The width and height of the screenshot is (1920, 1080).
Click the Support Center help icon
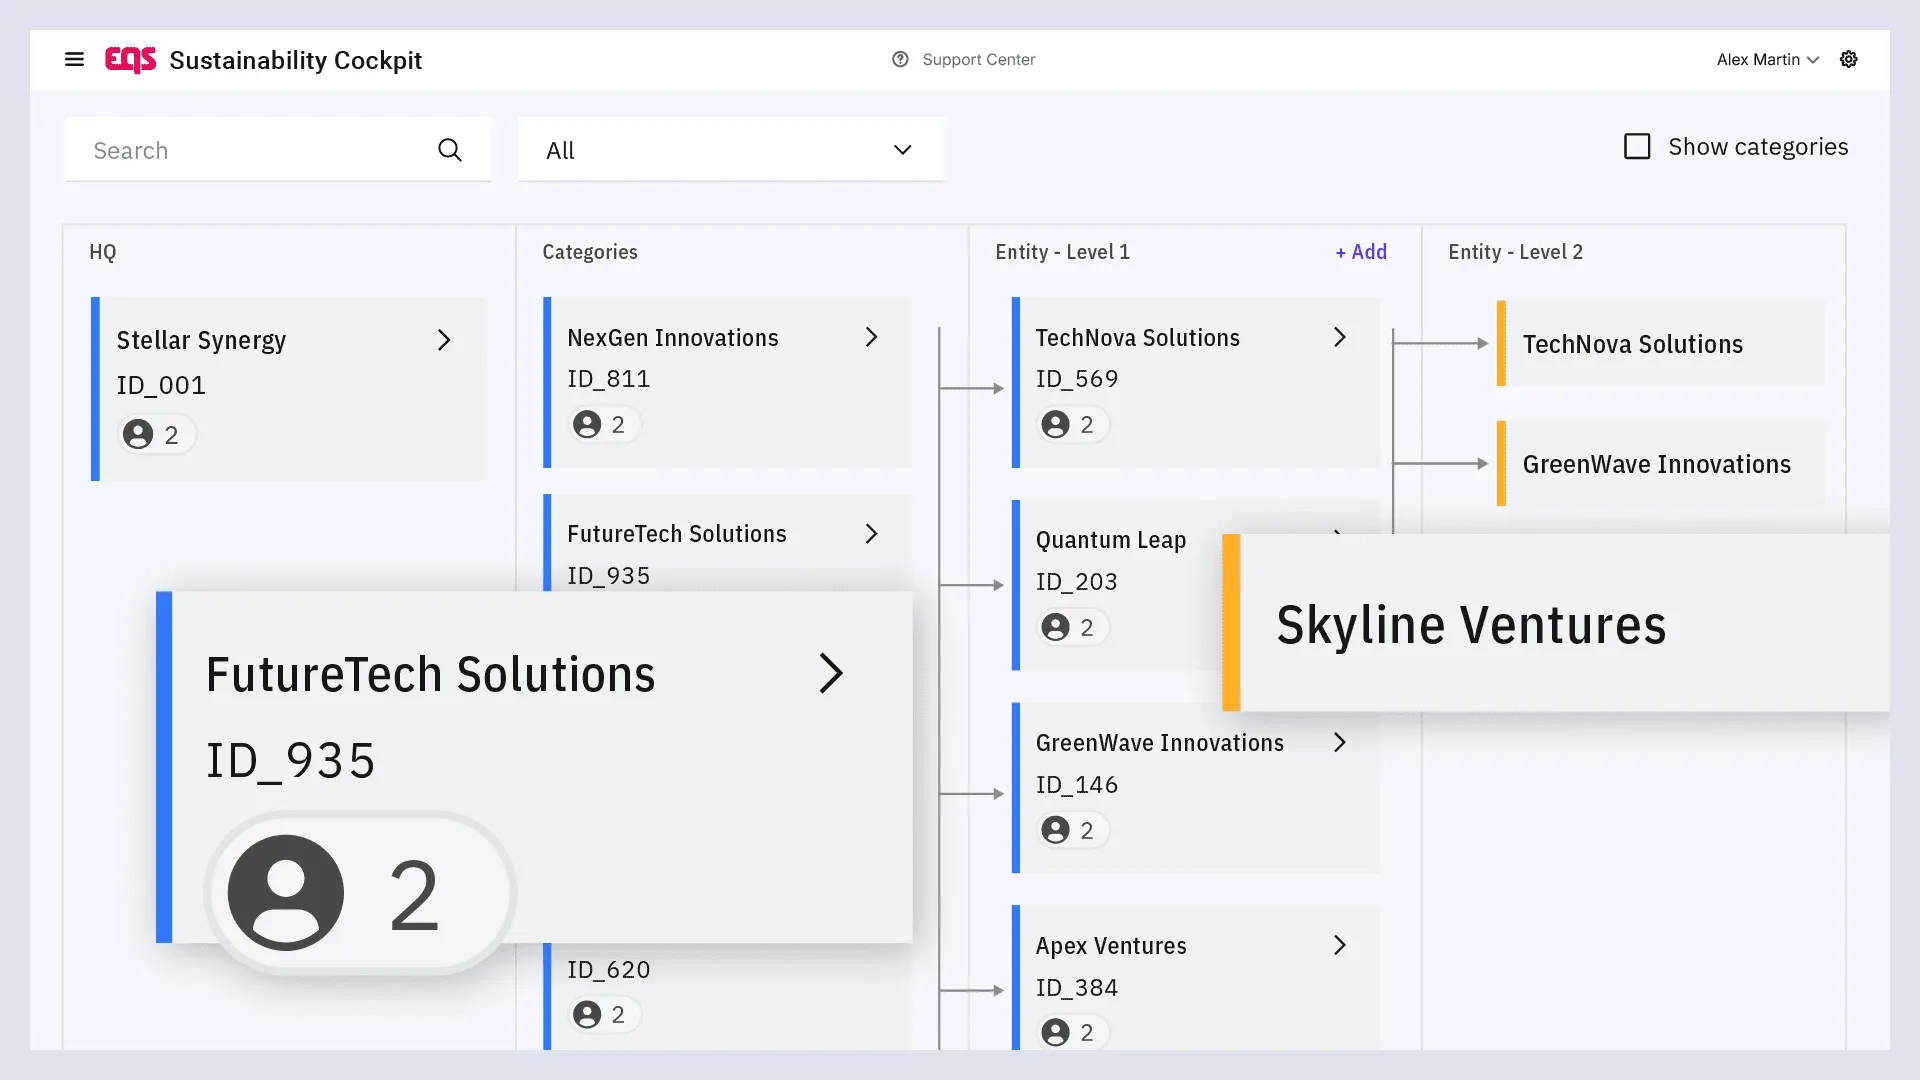point(900,60)
